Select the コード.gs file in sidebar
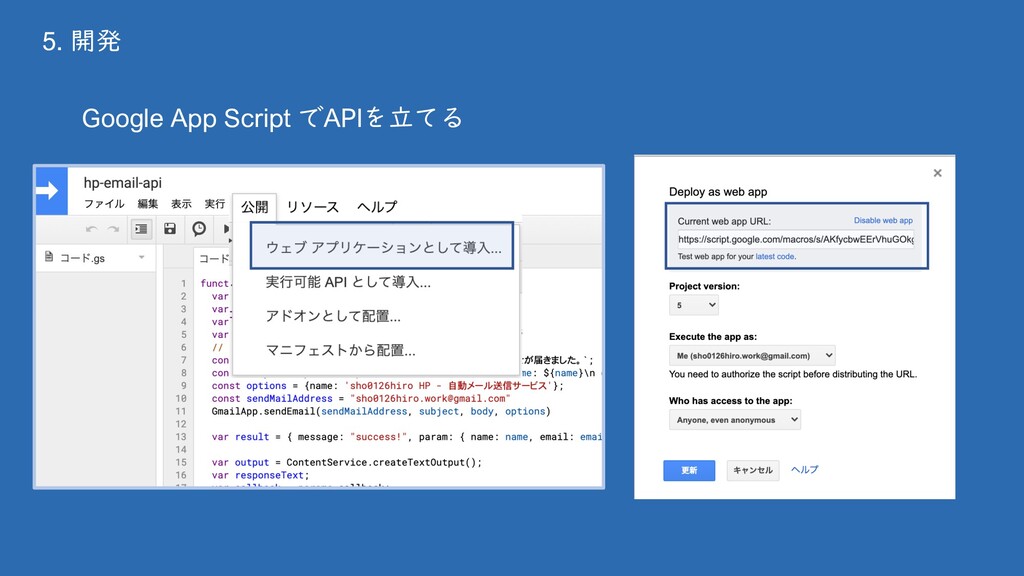This screenshot has height=576, width=1024. tap(95, 258)
